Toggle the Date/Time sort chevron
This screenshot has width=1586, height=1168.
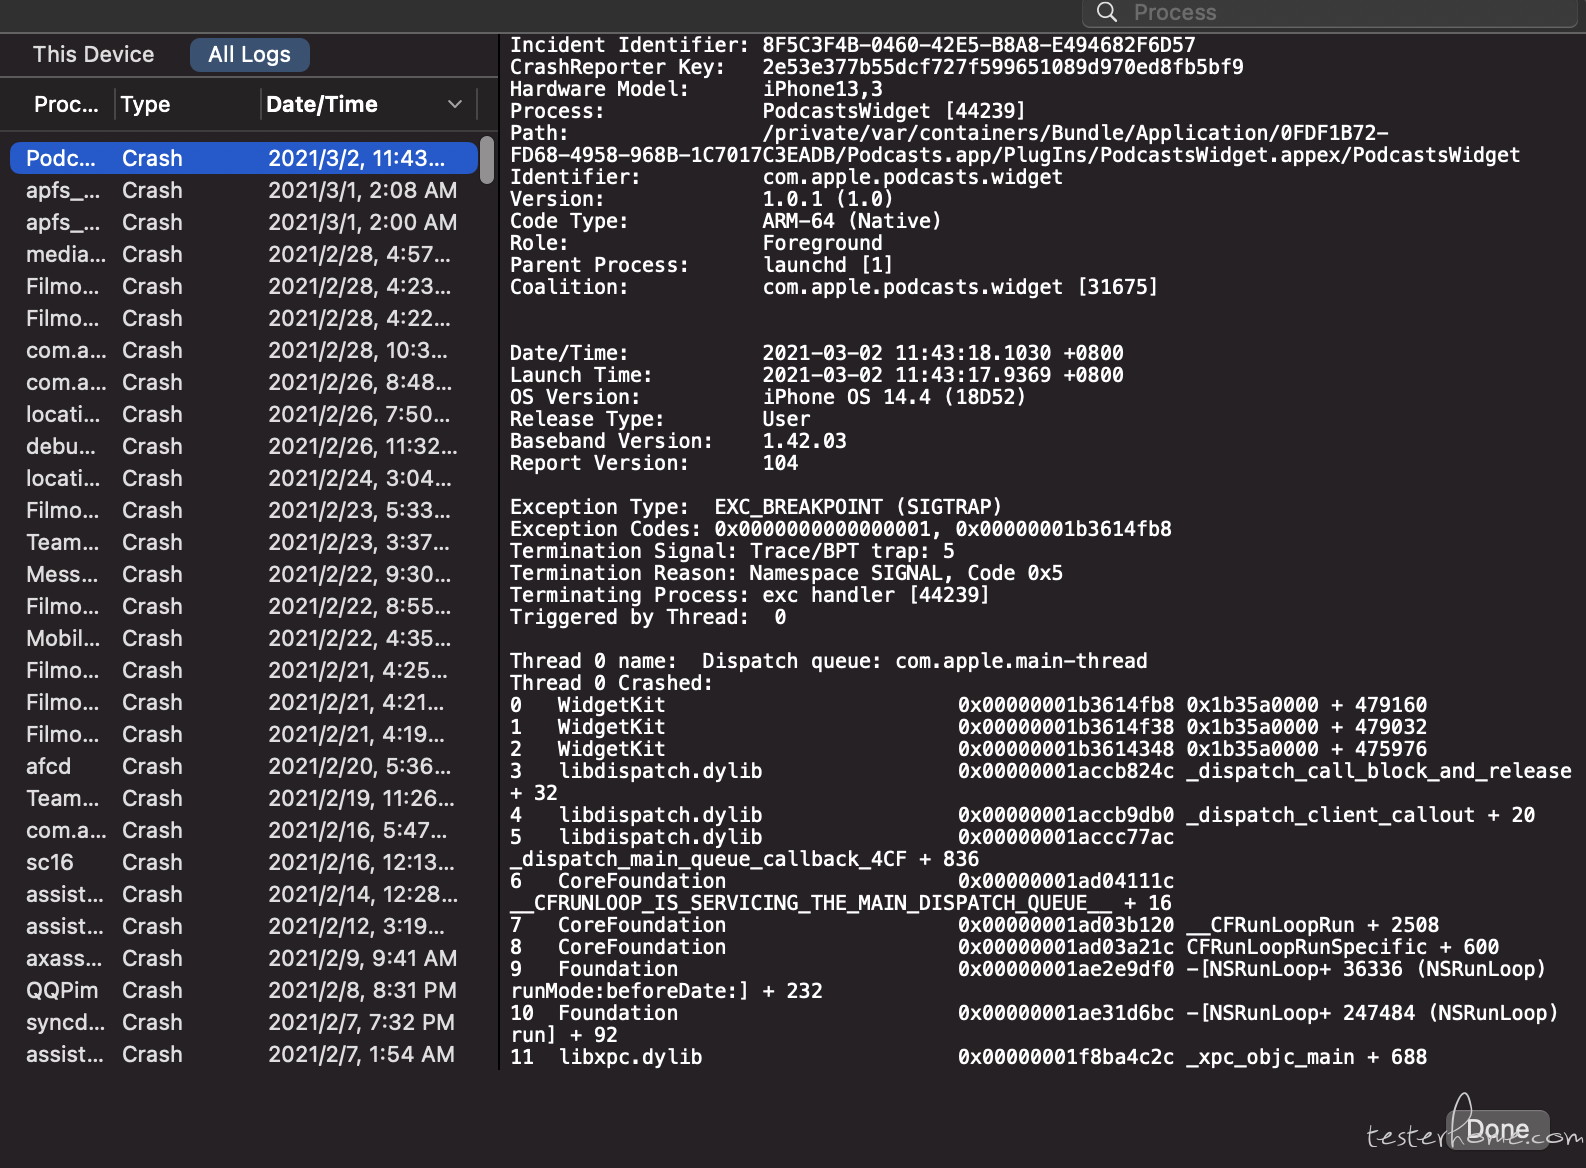455,104
